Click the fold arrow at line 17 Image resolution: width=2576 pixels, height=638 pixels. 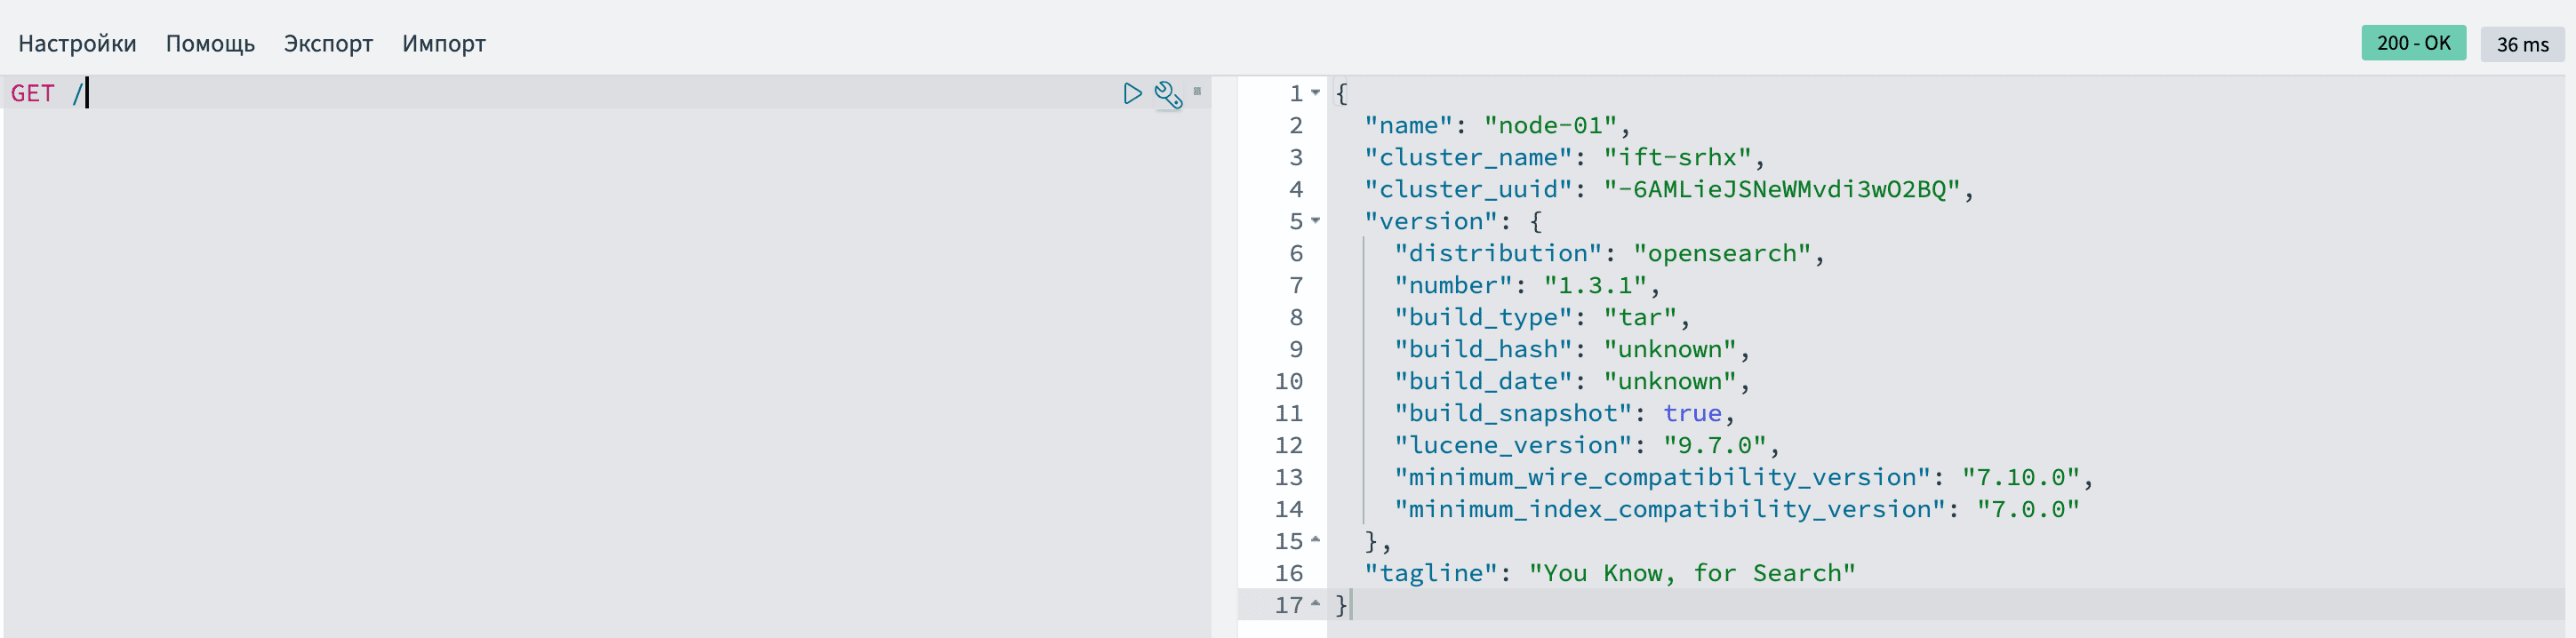[1316, 604]
